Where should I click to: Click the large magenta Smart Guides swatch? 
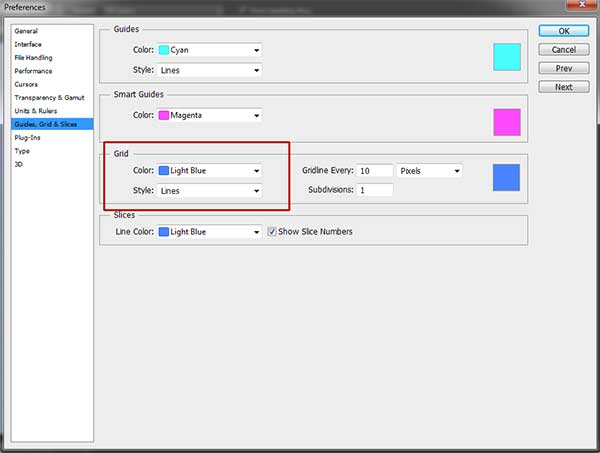507,122
